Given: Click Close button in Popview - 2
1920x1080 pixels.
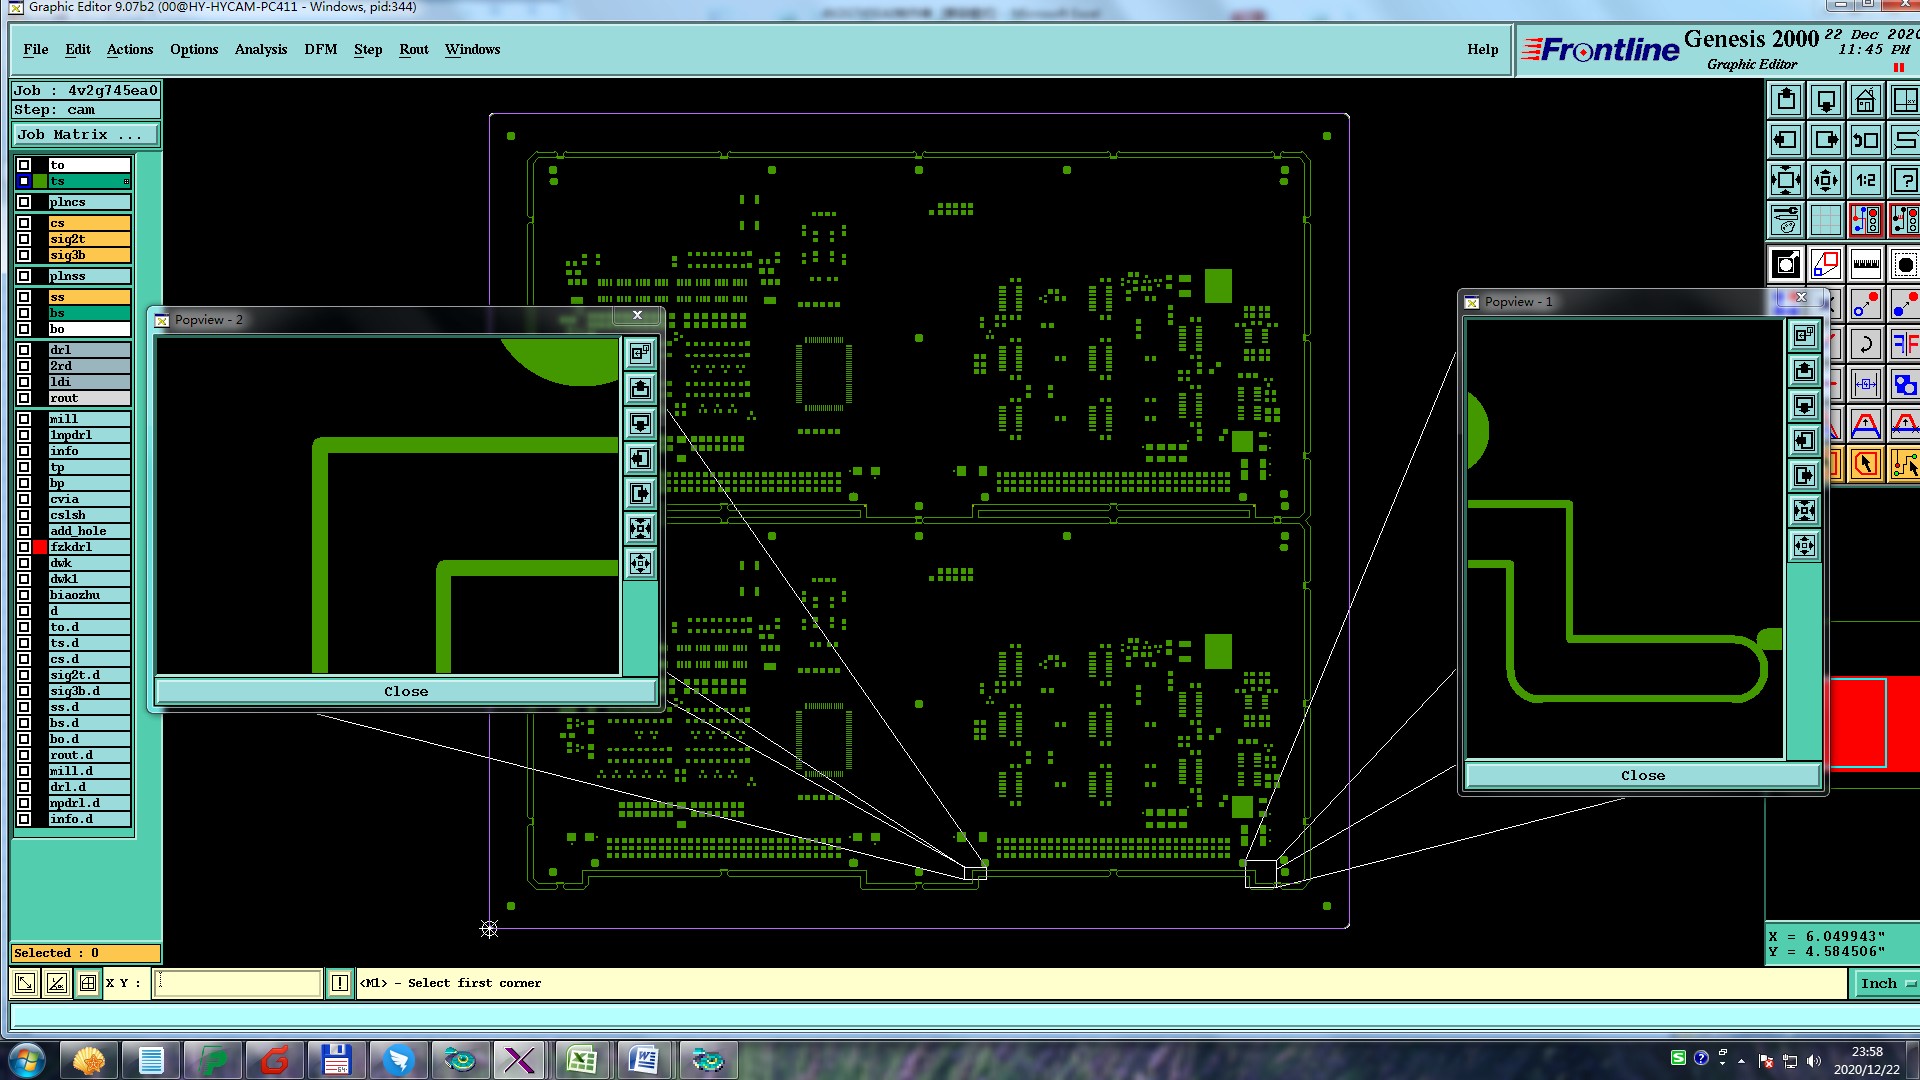Looking at the screenshot, I should (x=405, y=691).
